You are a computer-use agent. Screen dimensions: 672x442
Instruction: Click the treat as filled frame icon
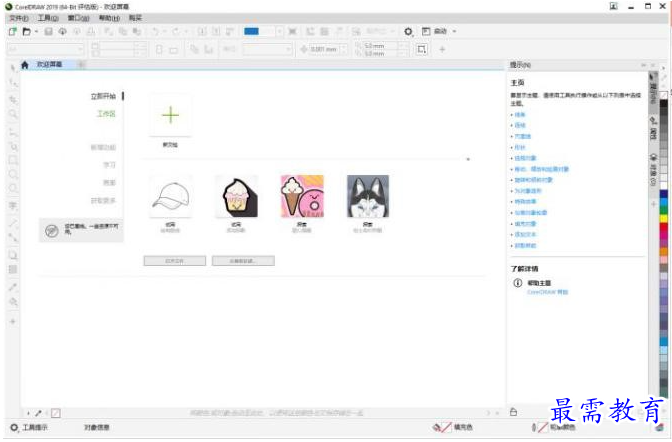pos(421,49)
